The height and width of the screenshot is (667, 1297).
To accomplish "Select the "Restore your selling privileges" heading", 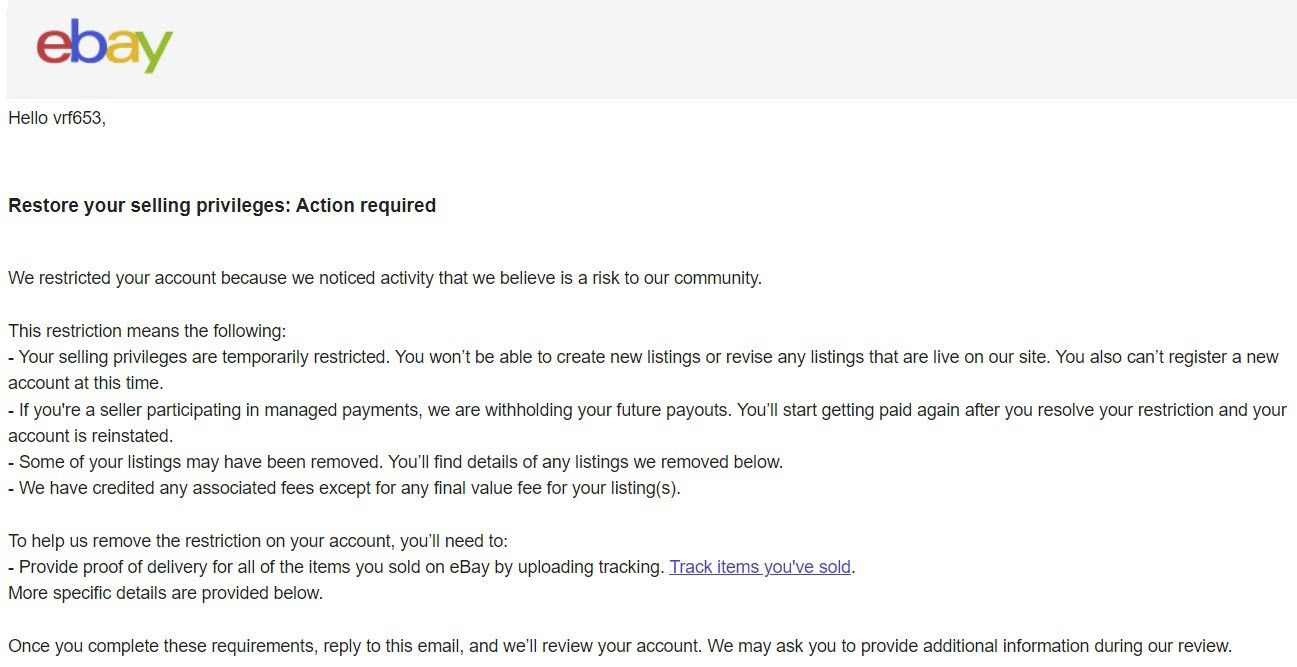I will (222, 206).
